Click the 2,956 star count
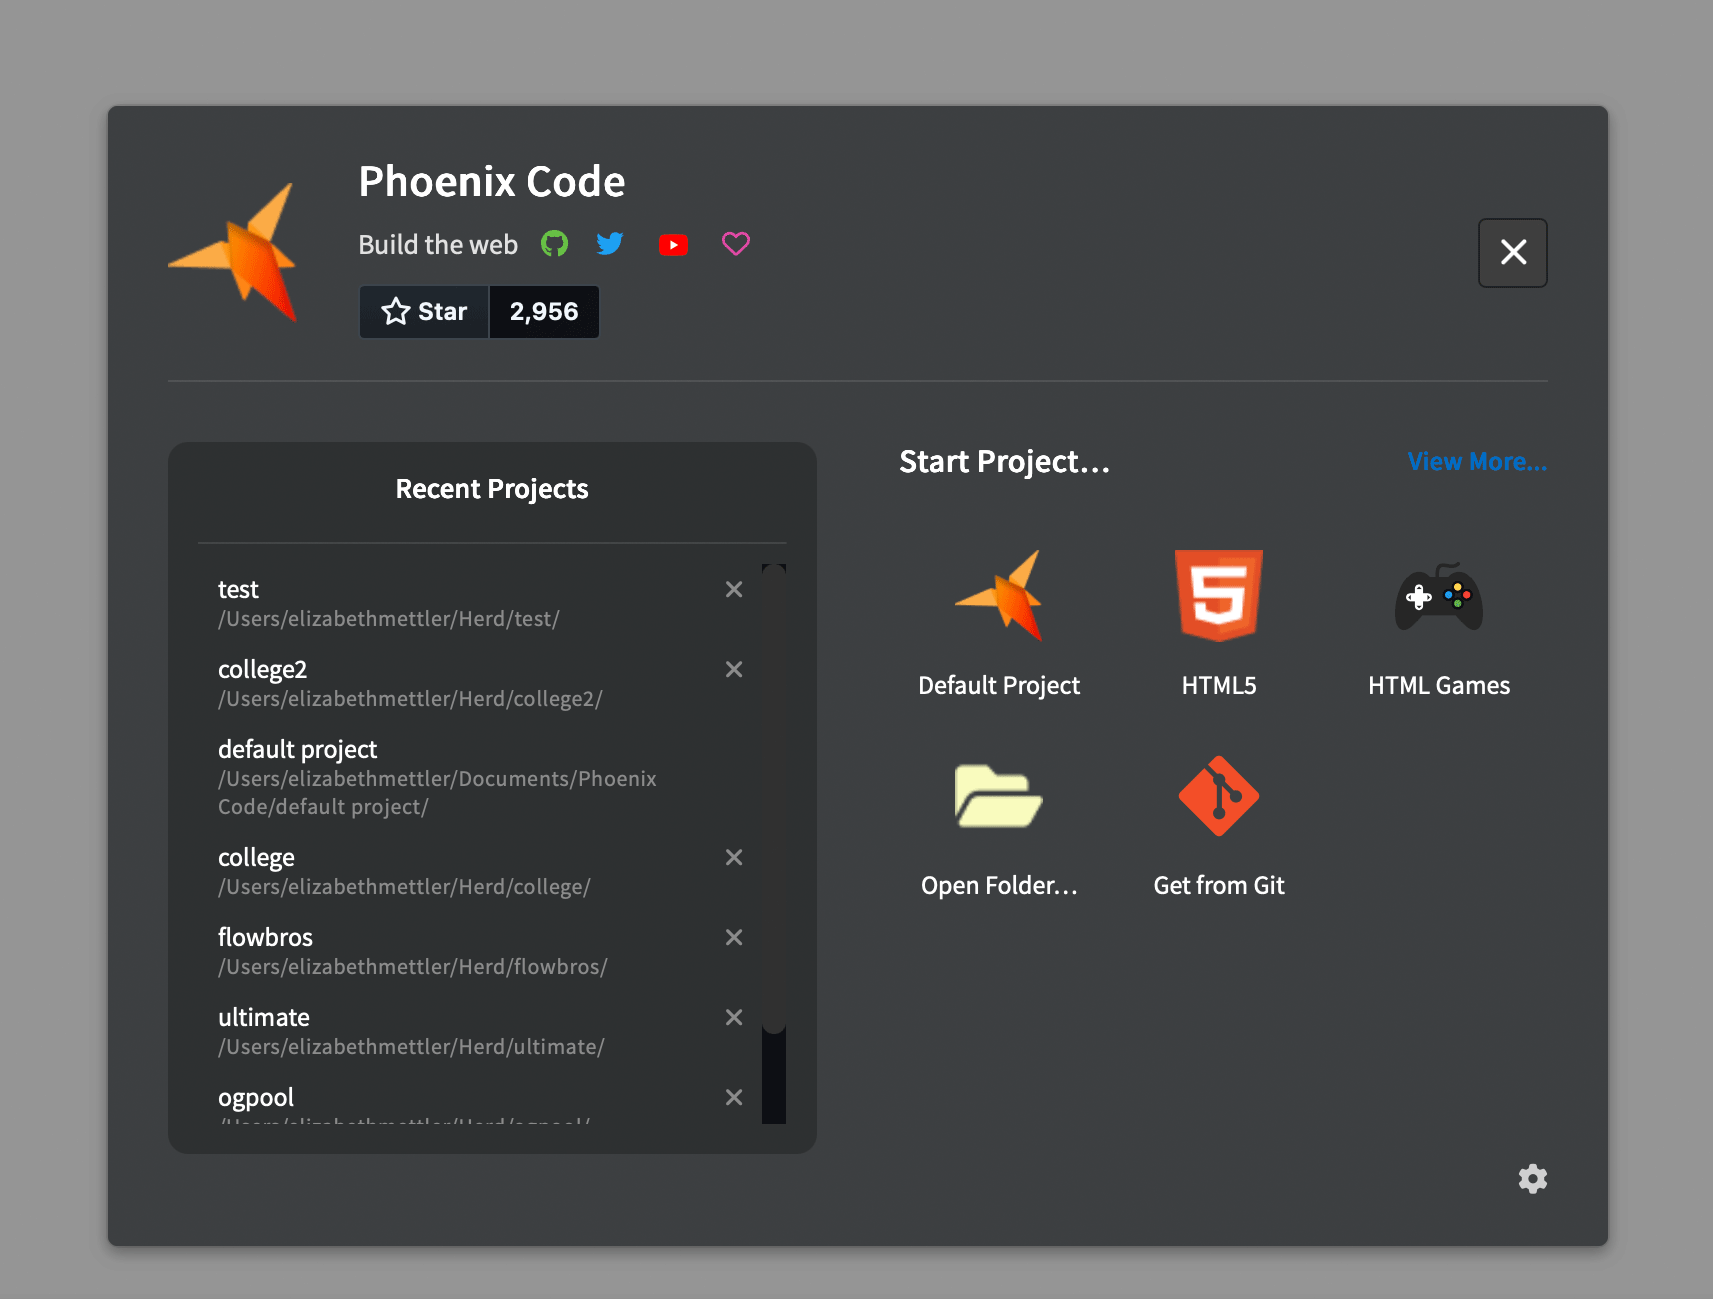The width and height of the screenshot is (1713, 1299). pos(544,312)
